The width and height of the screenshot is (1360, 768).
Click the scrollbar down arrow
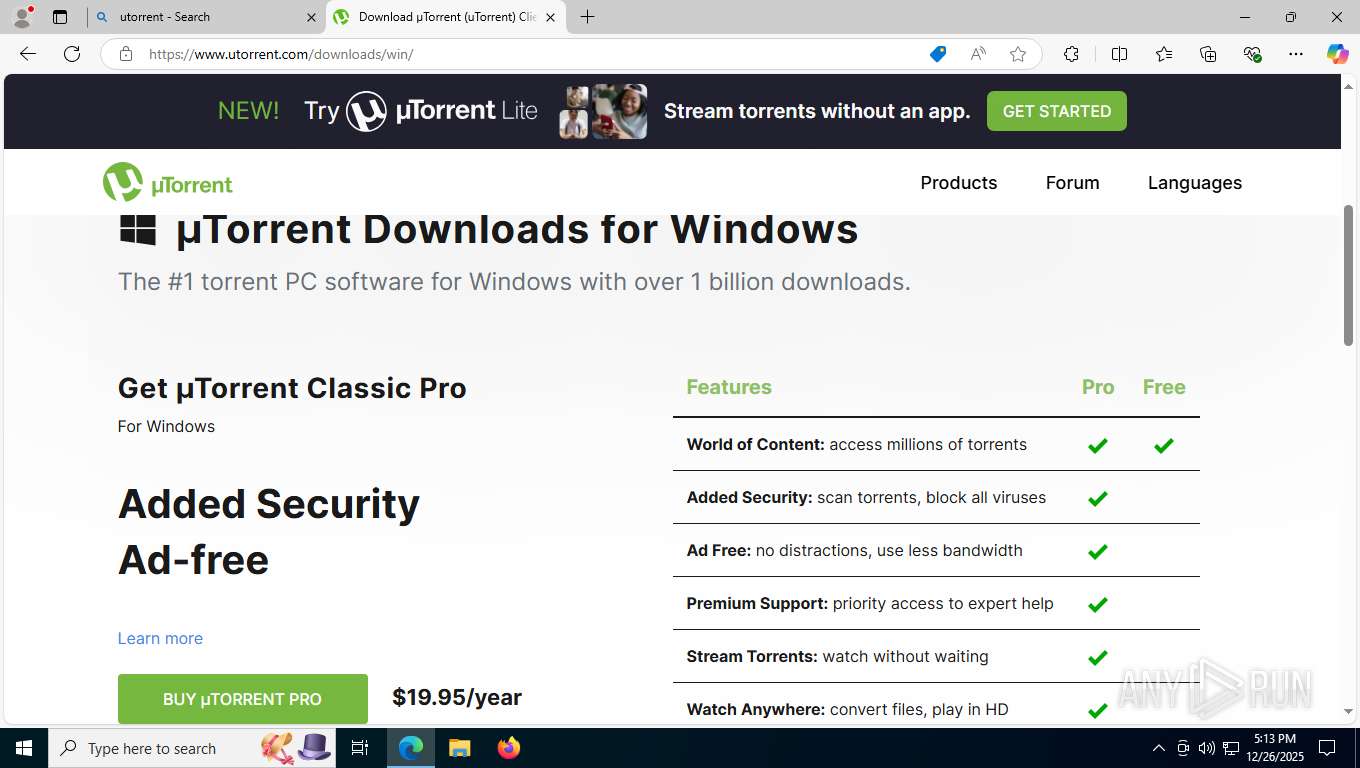coord(1349,712)
